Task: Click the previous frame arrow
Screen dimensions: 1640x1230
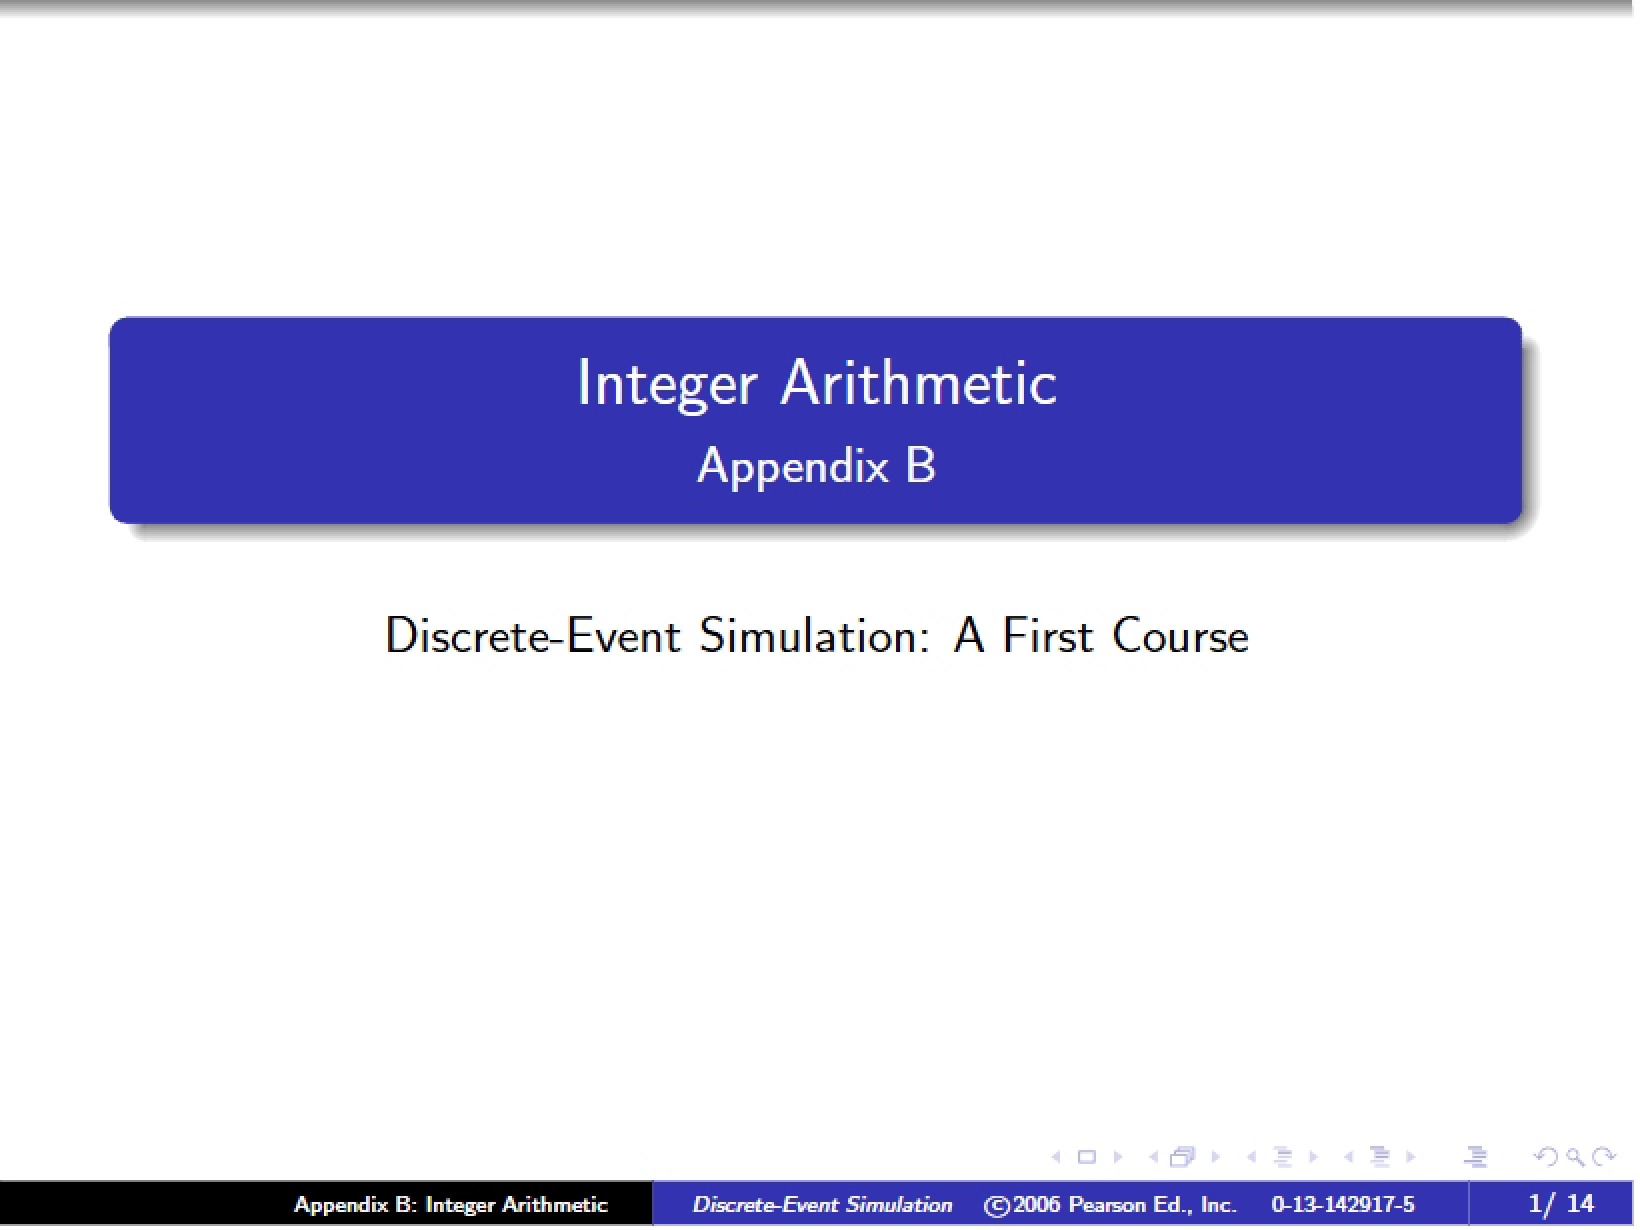Action: click(1153, 1158)
